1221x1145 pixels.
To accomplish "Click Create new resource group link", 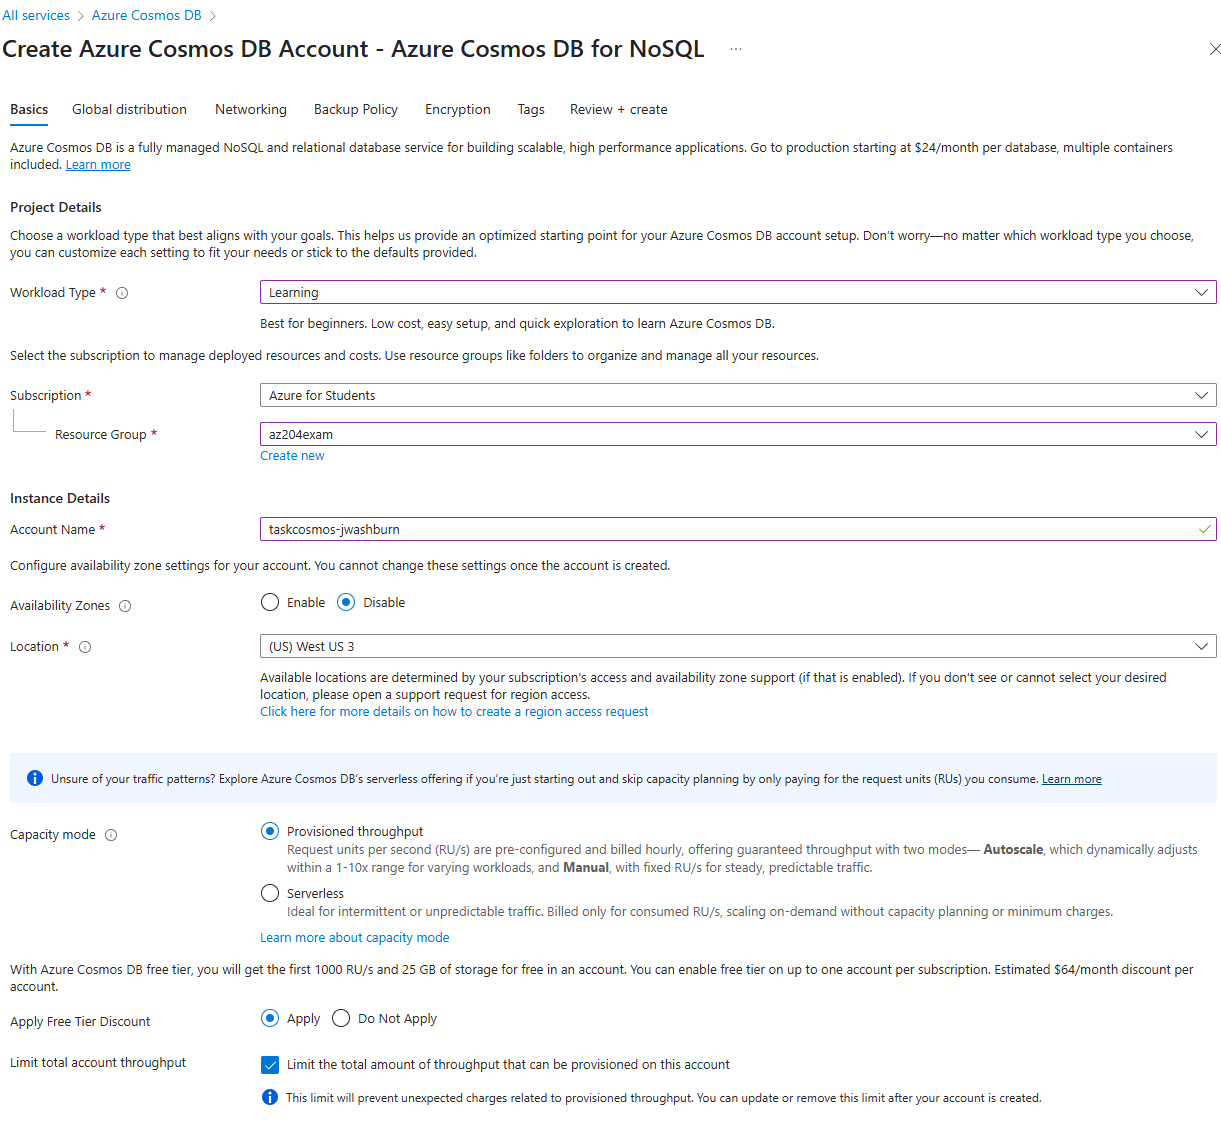I will 292,455.
